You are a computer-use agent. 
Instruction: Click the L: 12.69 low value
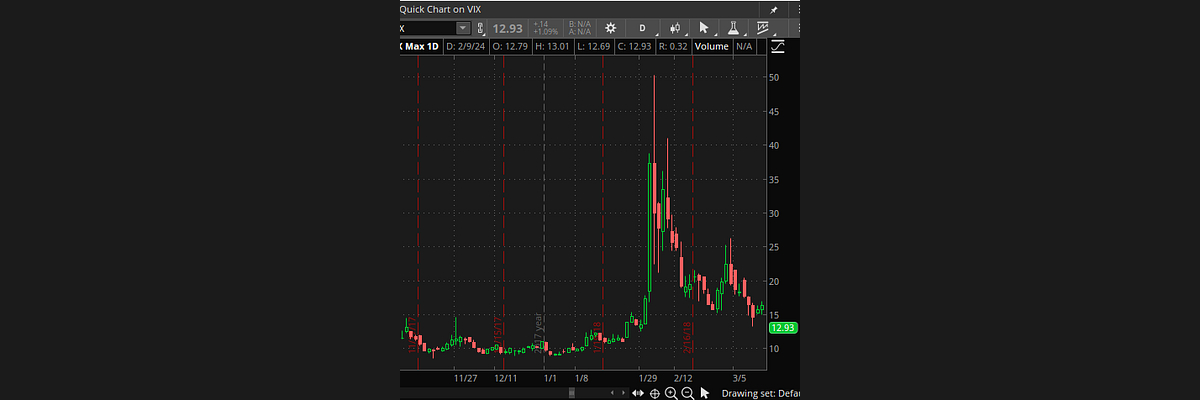click(593, 46)
